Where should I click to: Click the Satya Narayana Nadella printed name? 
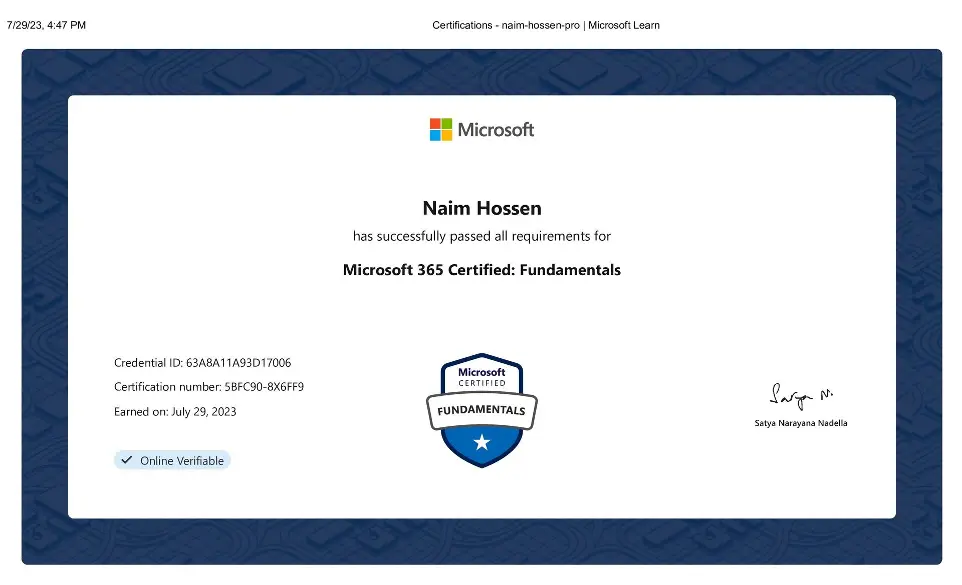801,423
